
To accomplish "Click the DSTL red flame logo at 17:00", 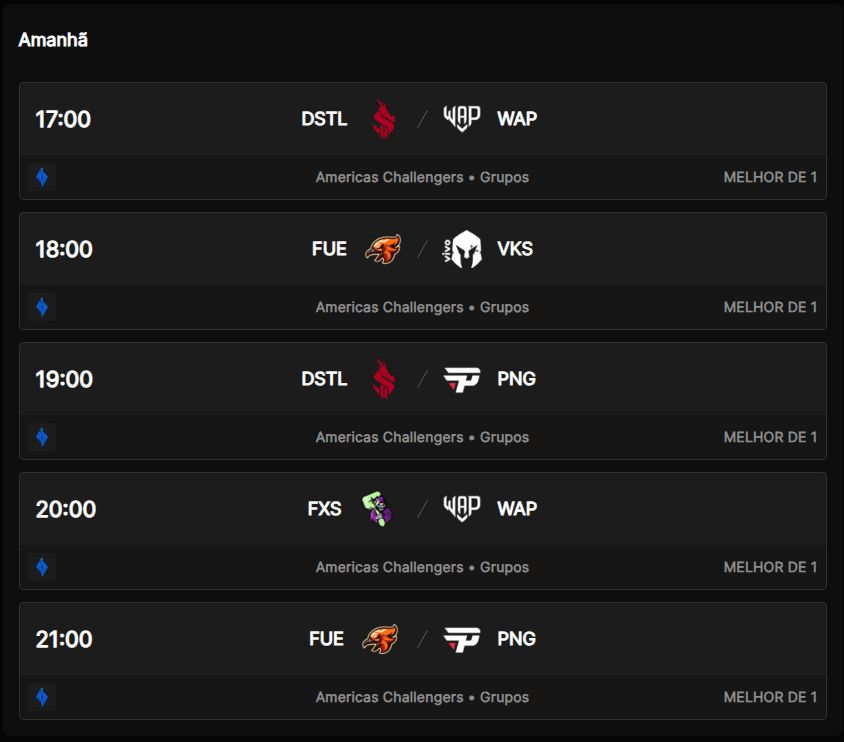I will click(384, 119).
